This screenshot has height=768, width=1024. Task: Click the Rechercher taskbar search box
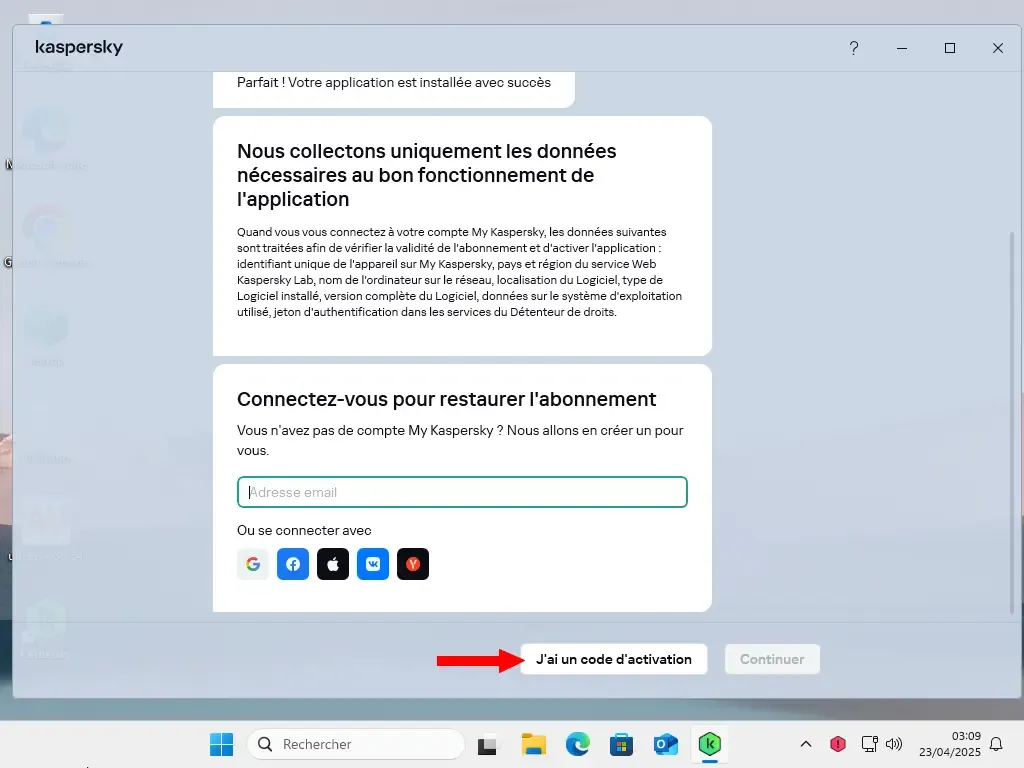(356, 744)
